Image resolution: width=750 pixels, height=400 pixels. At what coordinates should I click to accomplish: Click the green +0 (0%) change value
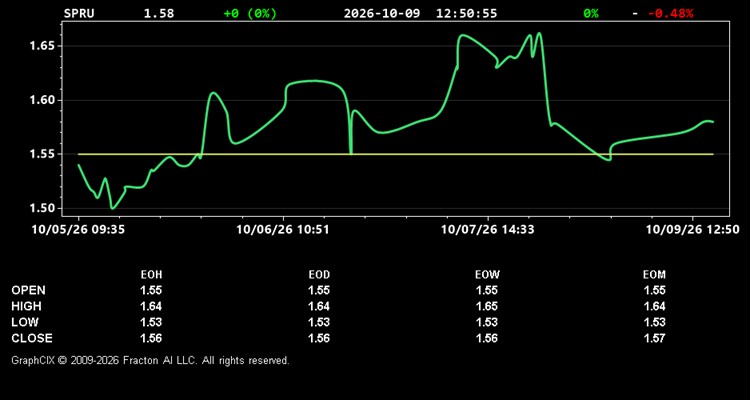tap(250, 13)
